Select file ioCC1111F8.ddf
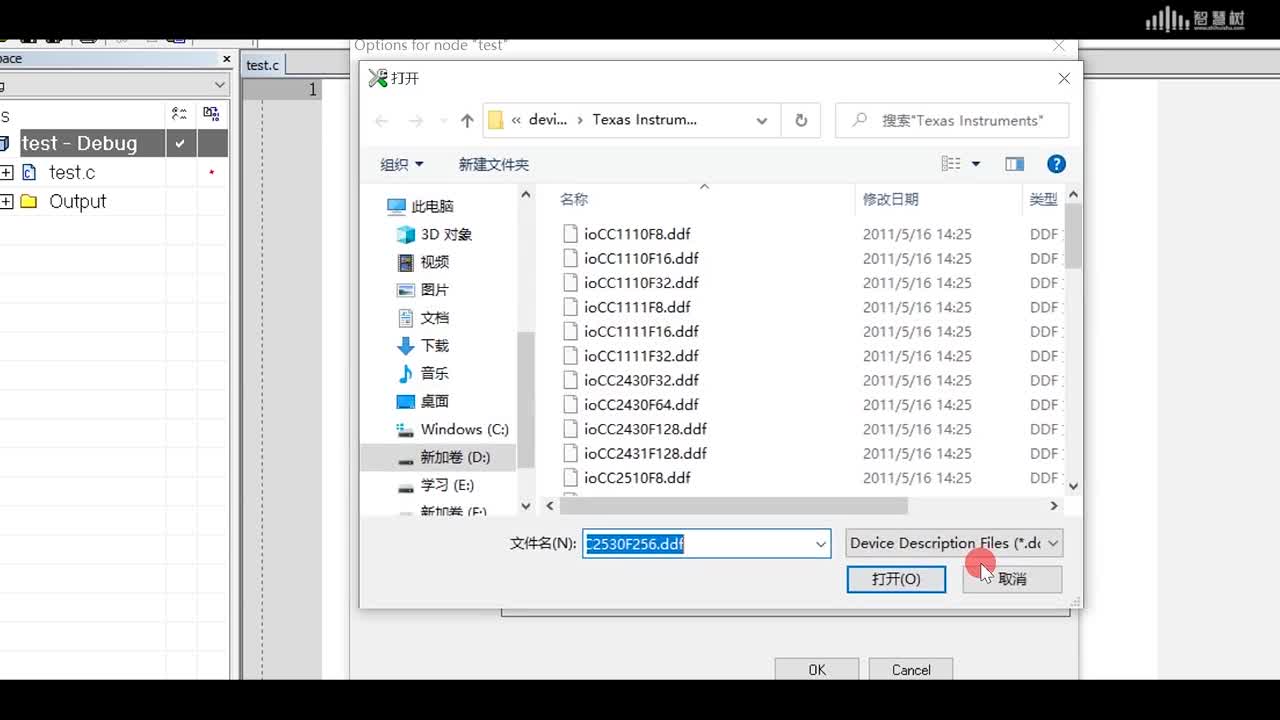1280x720 pixels. (x=637, y=307)
